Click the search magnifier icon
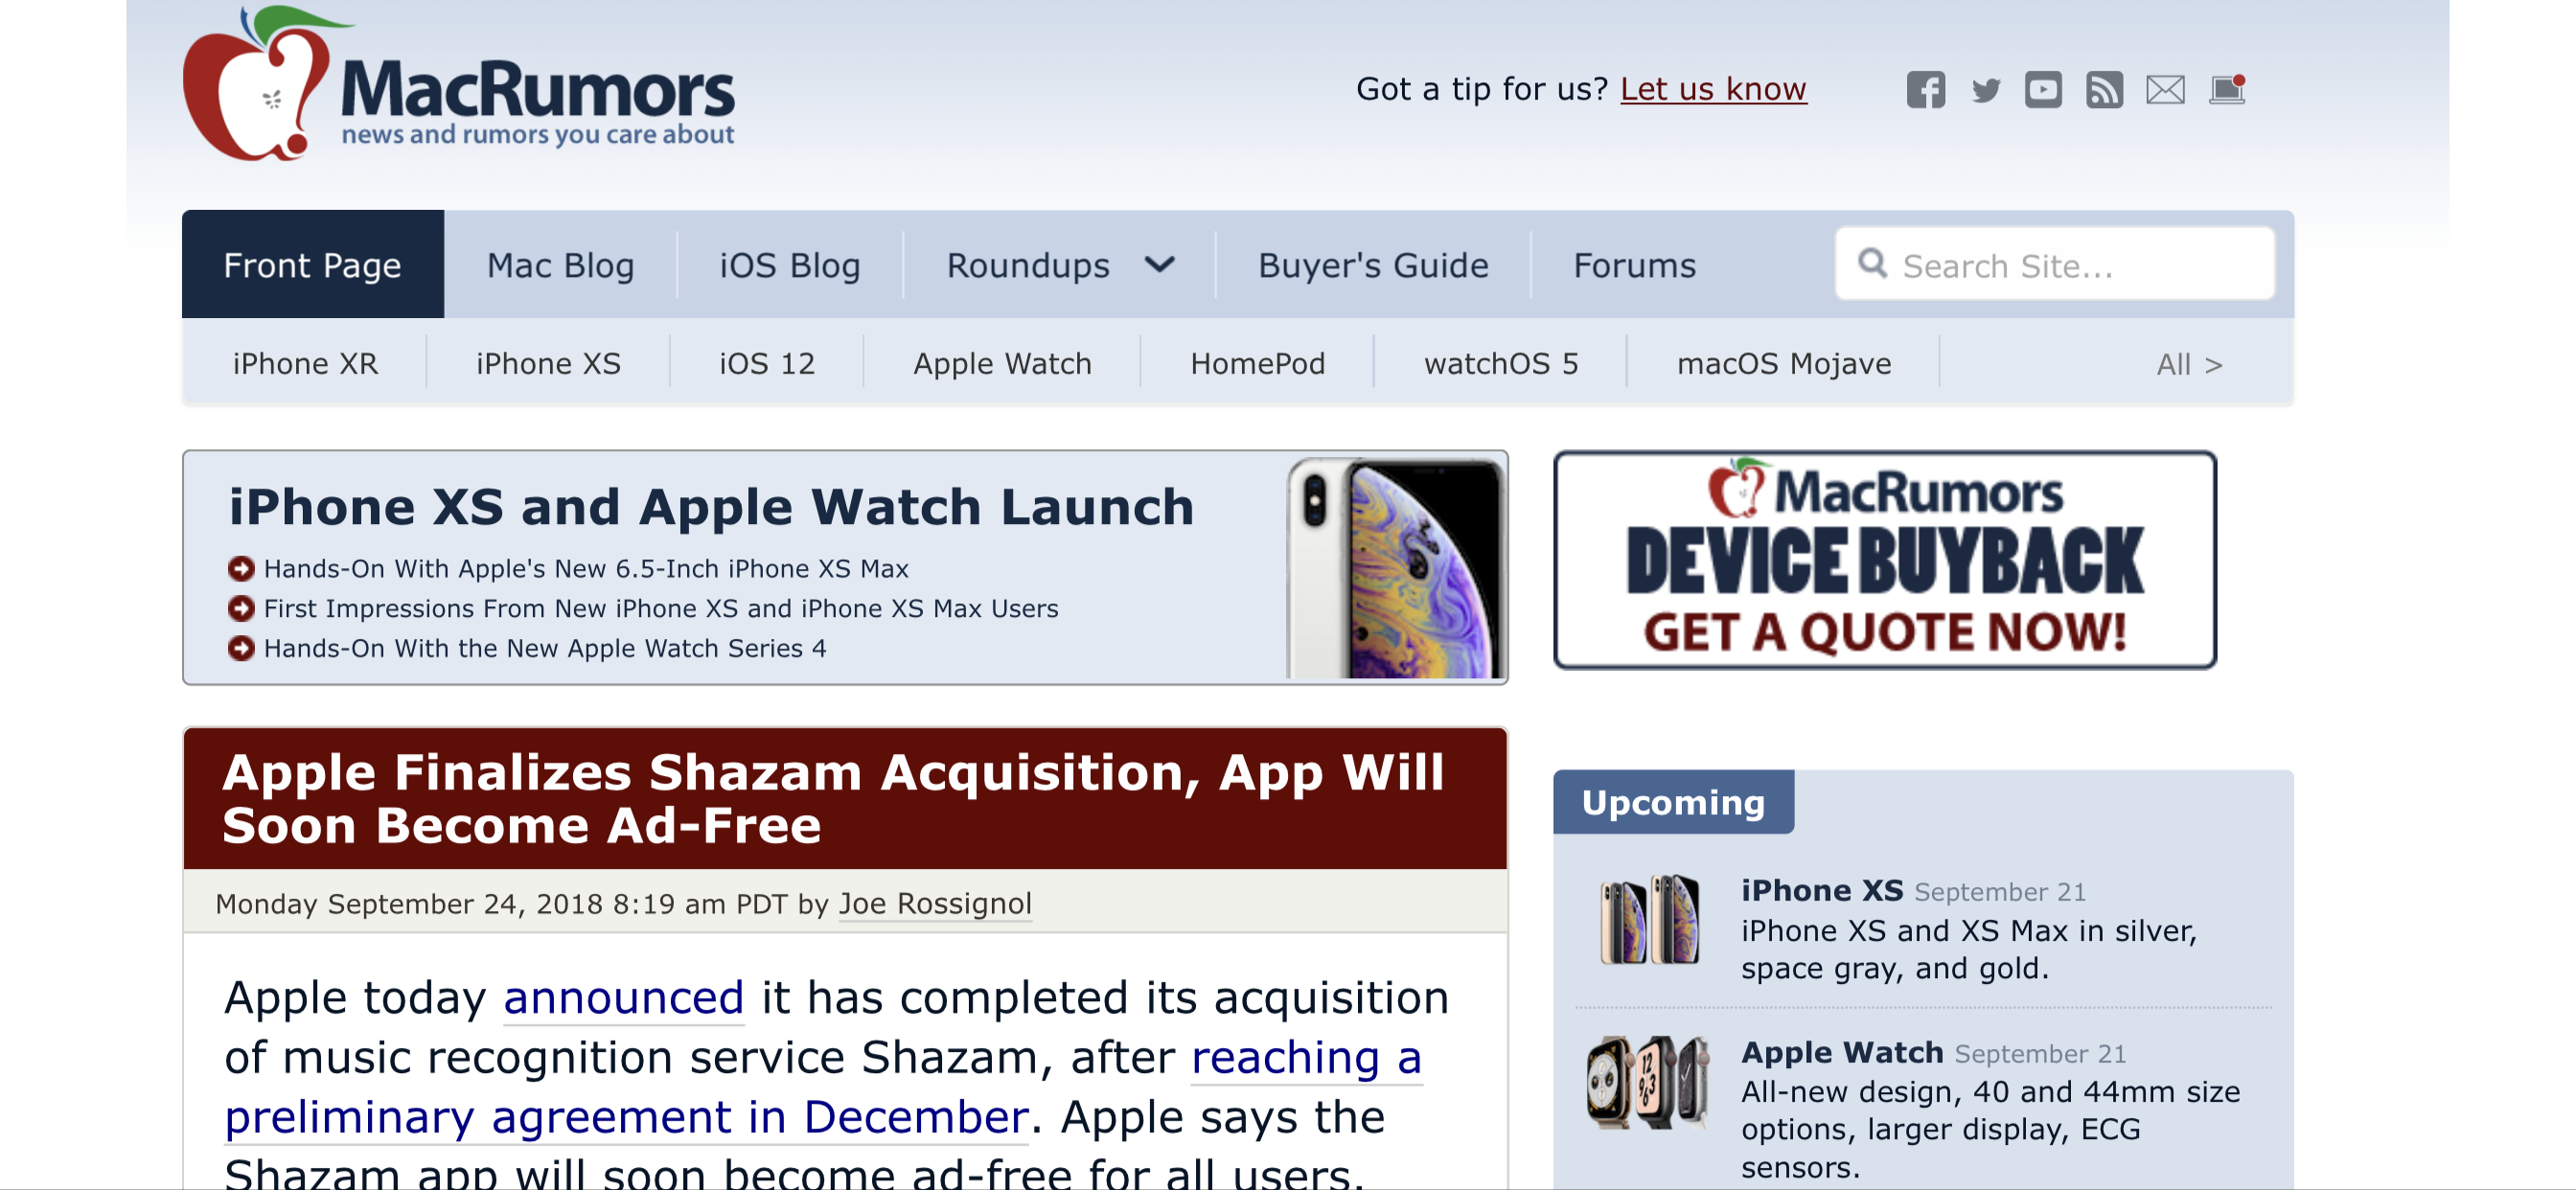2576x1190 pixels. 1872,263
